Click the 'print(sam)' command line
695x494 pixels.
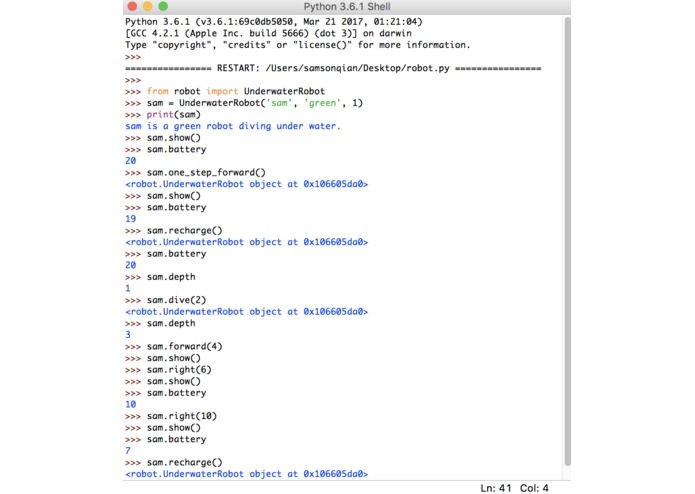(174, 114)
